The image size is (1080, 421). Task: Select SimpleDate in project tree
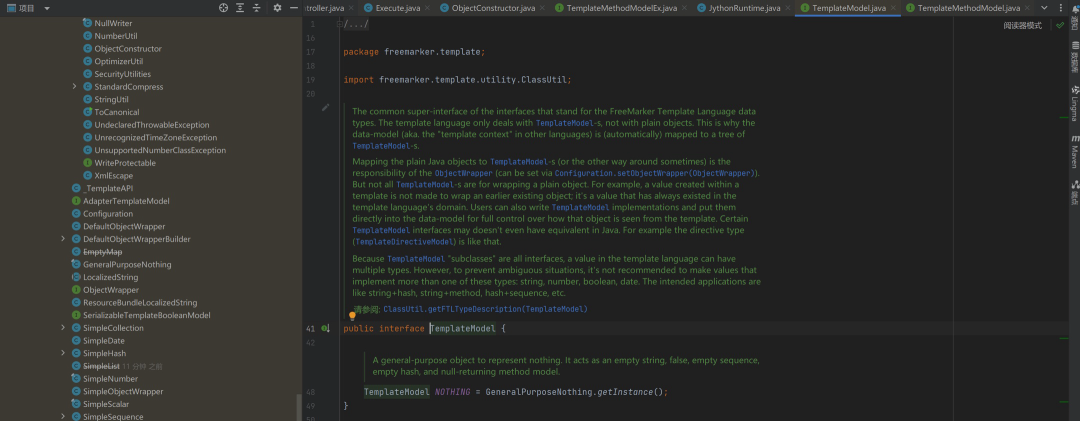pos(104,340)
